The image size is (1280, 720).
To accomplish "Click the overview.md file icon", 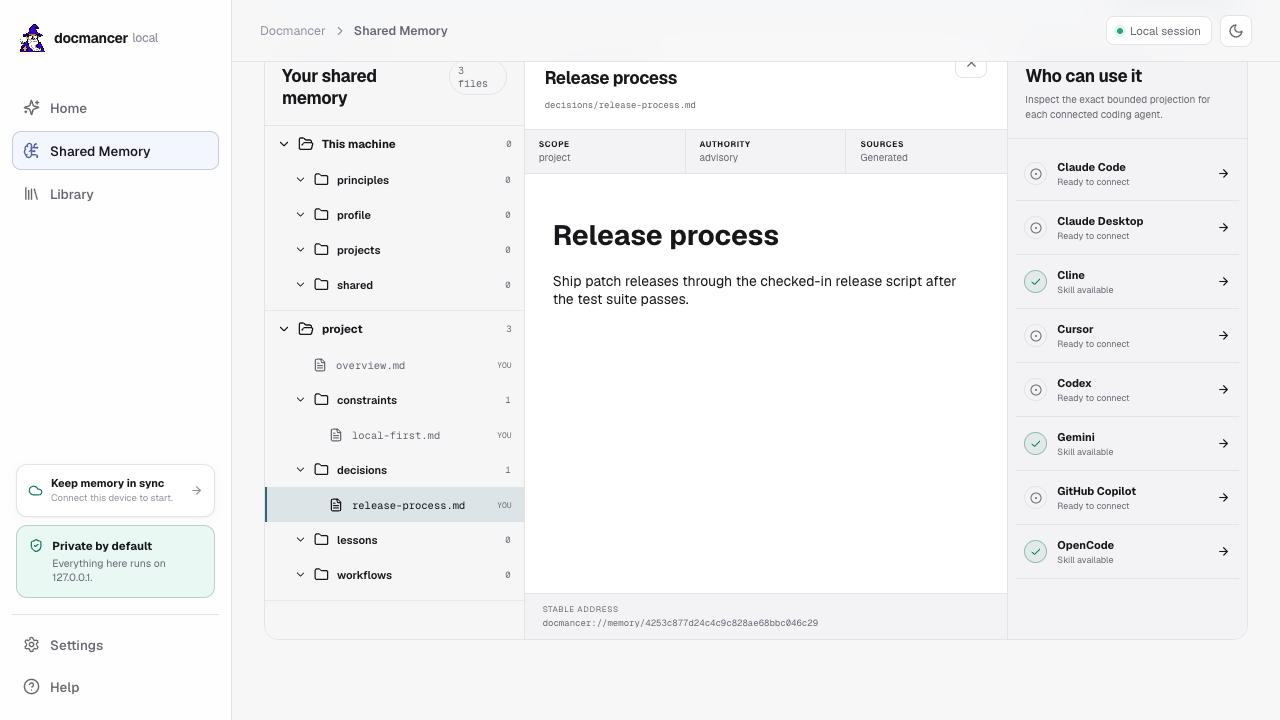I will [320, 365].
